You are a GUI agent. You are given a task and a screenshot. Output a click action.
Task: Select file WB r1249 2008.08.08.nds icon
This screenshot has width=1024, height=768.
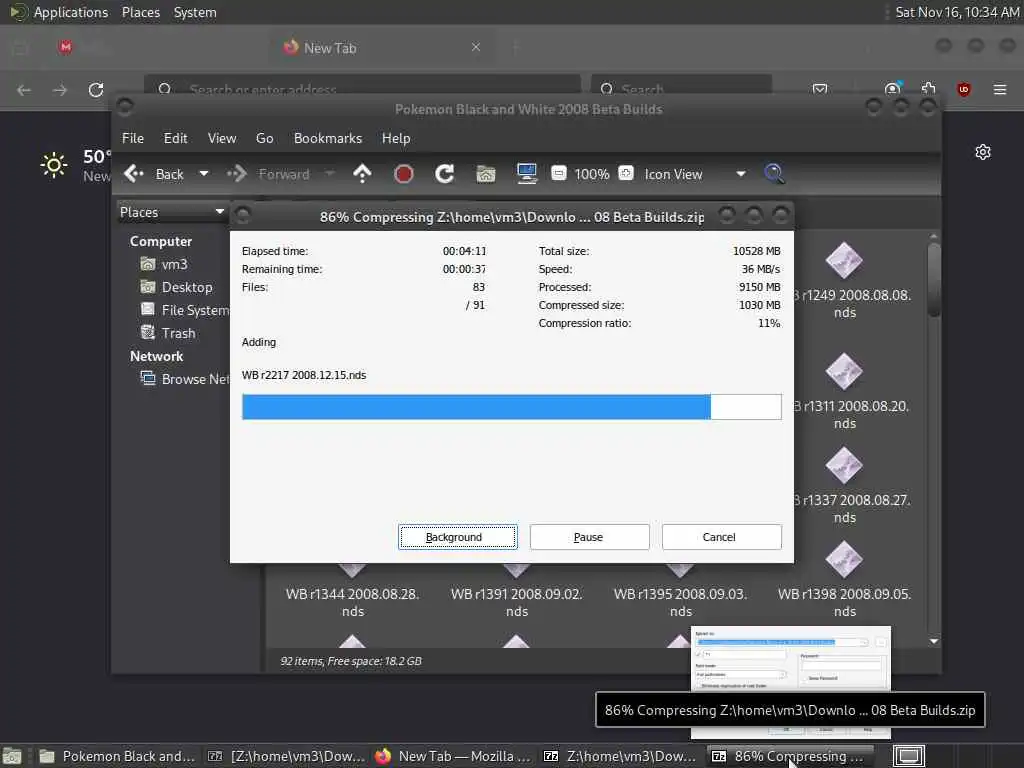844,261
